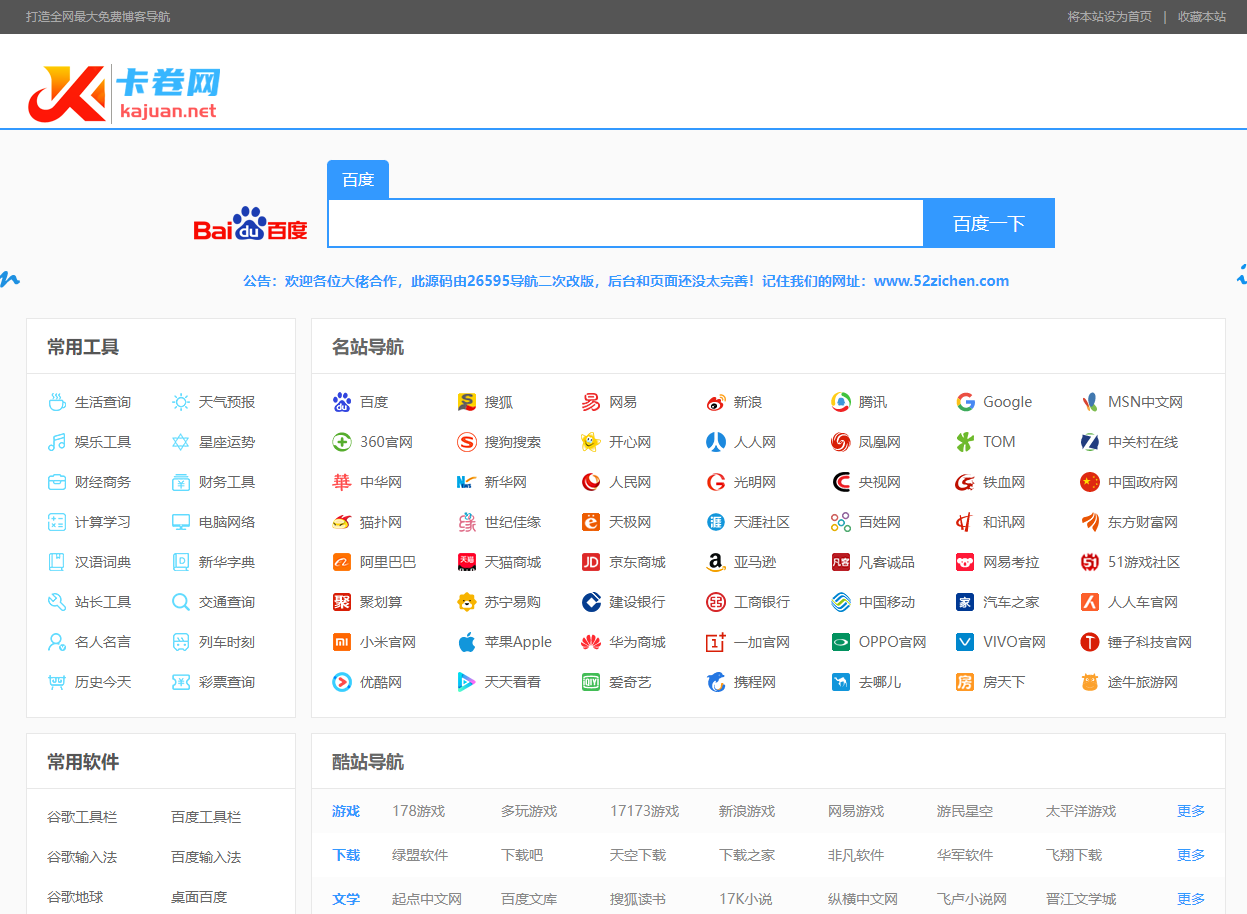The height and width of the screenshot is (914, 1247).
Task: Click the Baidu logo beside the search box
Action: [x=250, y=224]
